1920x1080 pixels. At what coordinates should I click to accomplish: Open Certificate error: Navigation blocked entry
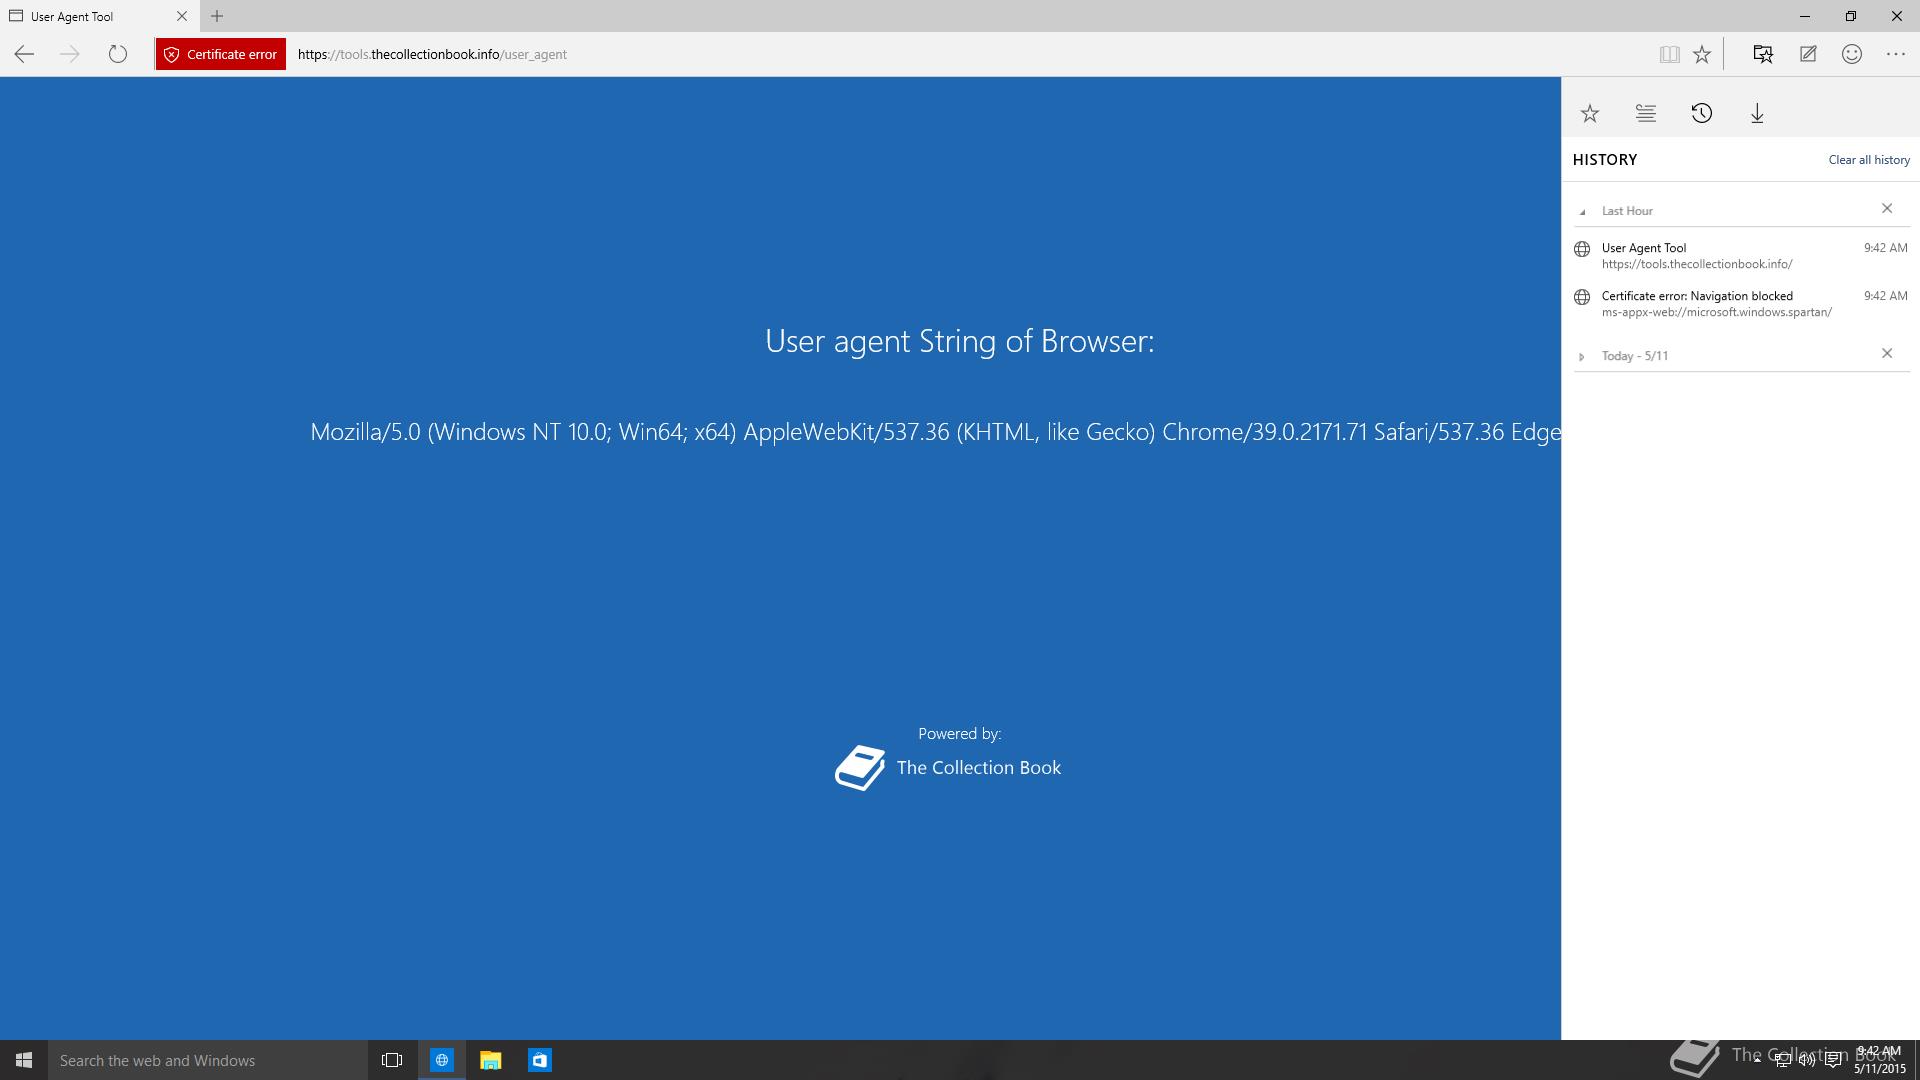(x=1741, y=303)
